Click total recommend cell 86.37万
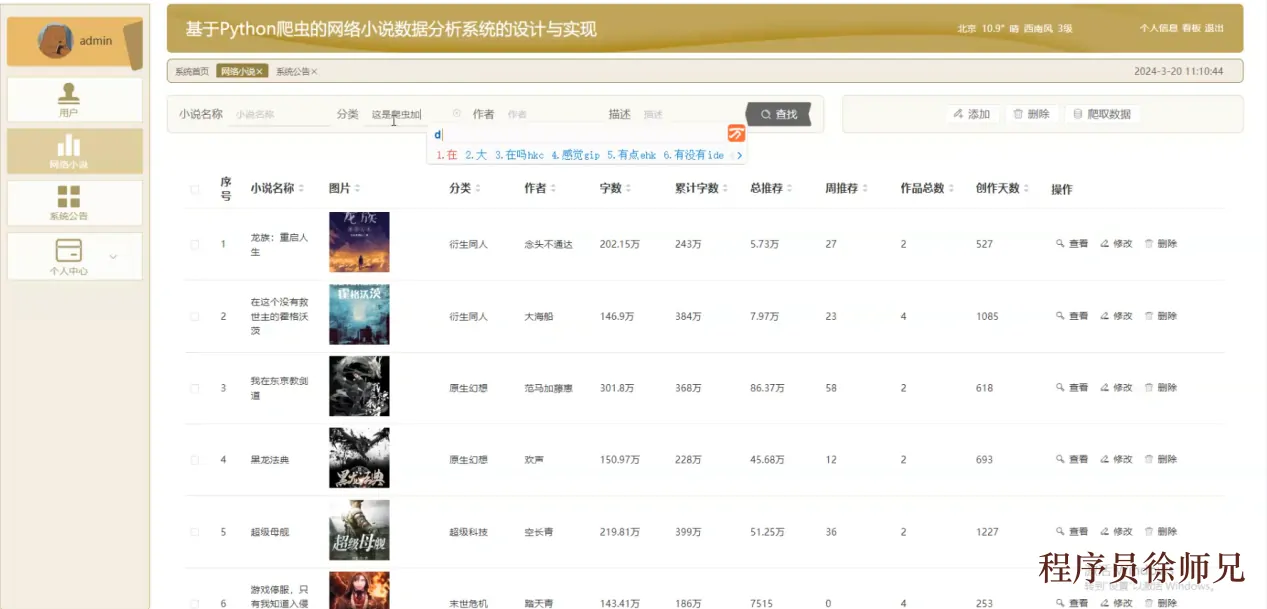The image size is (1267, 609). click(767, 388)
